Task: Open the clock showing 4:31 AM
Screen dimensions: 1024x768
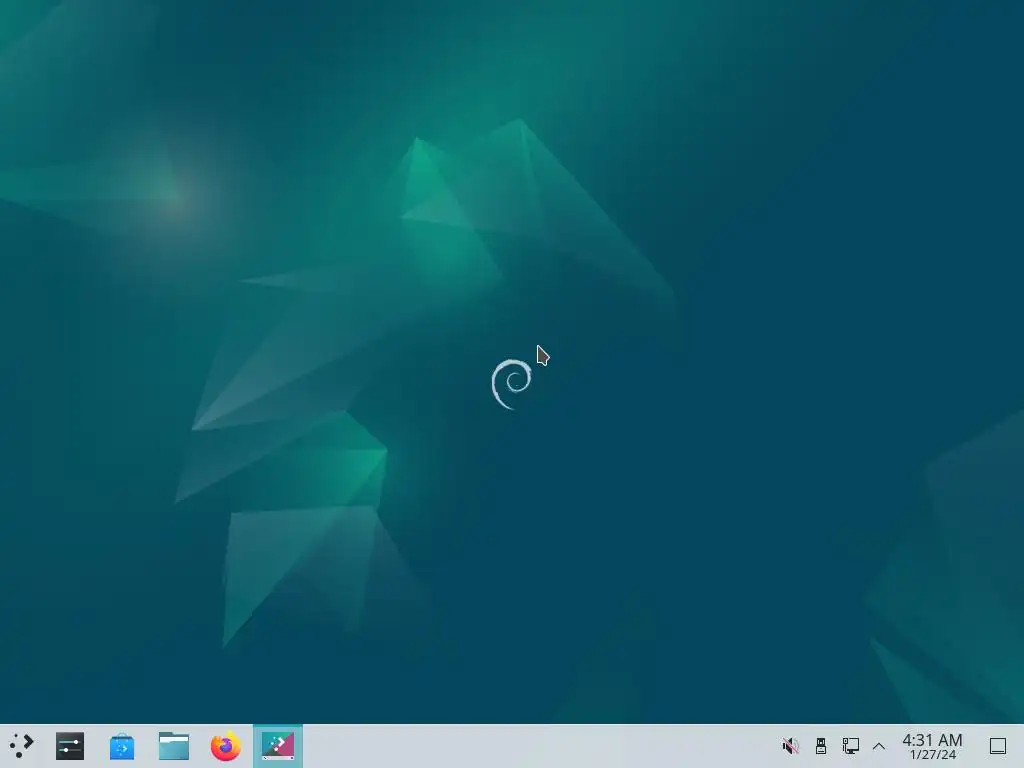Action: pos(932,746)
